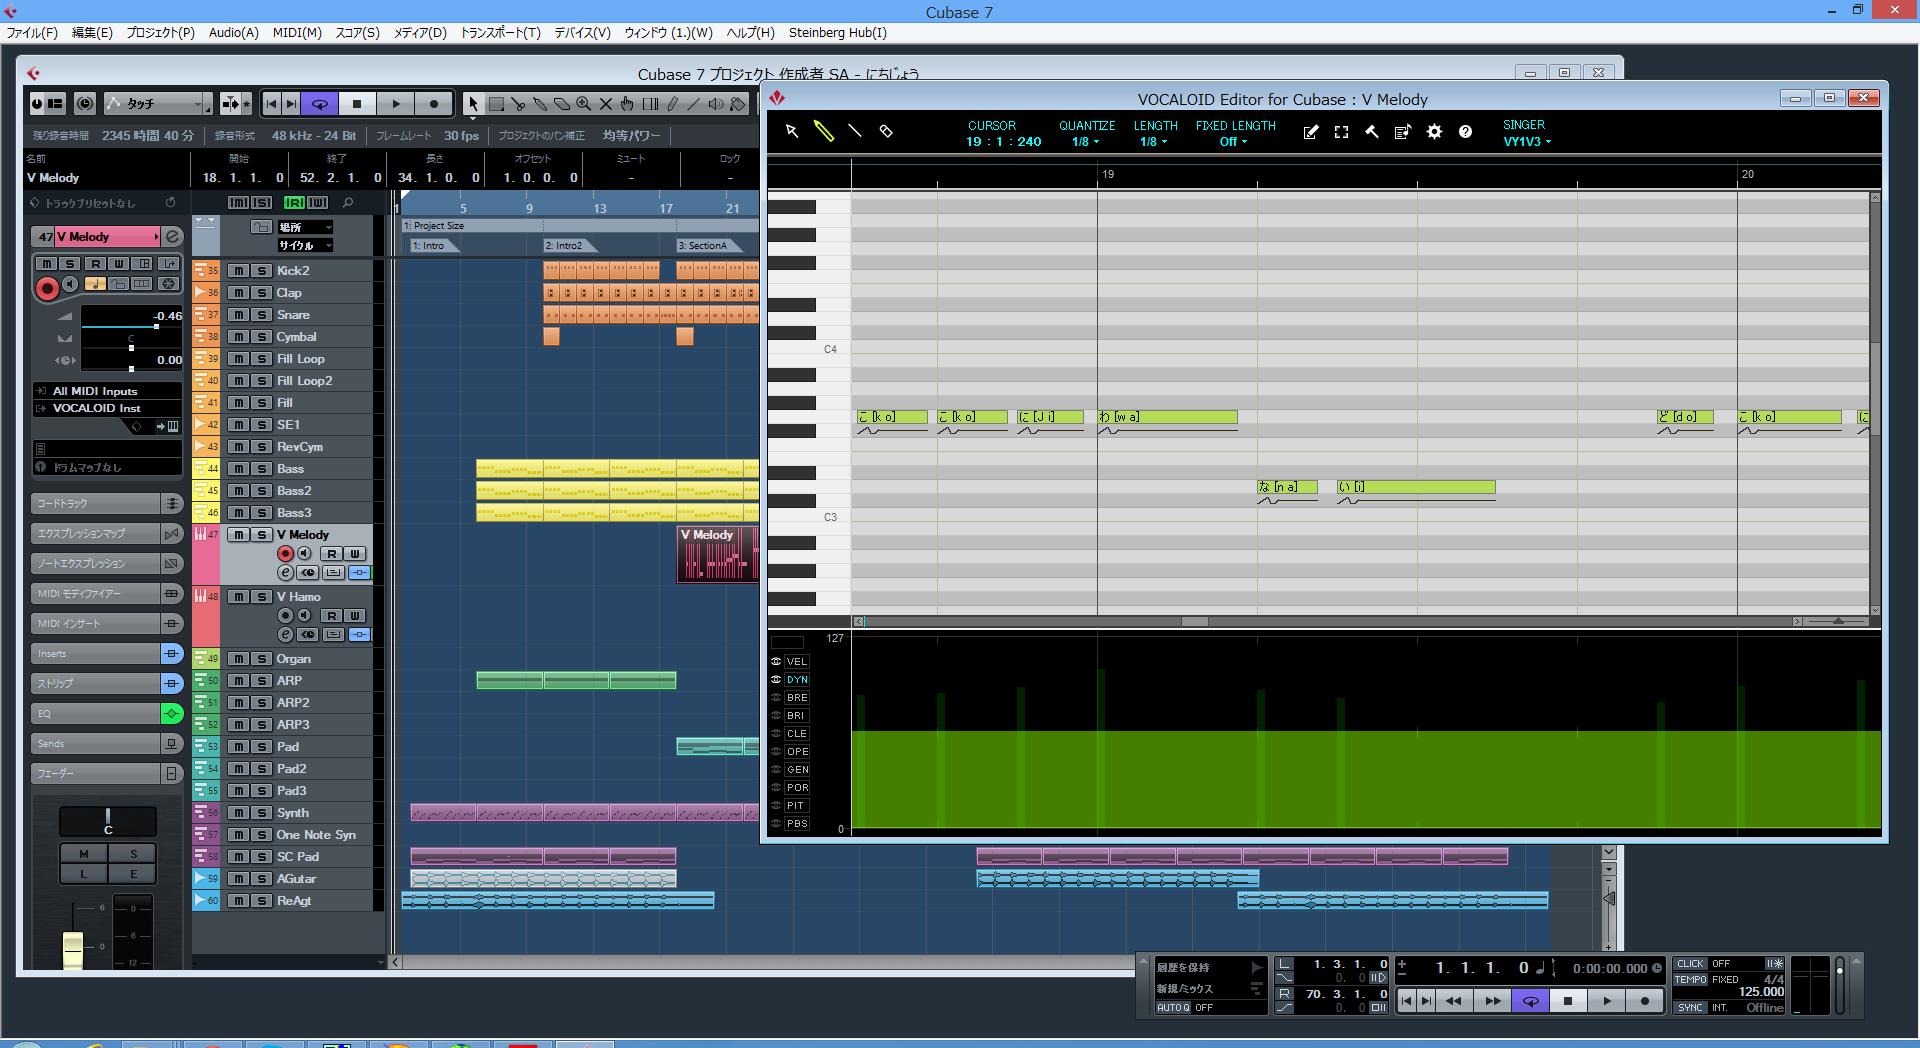Select the eraser tool in VOCALOID Editor
The width and height of the screenshot is (1920, 1048).
pyautogui.click(x=886, y=131)
